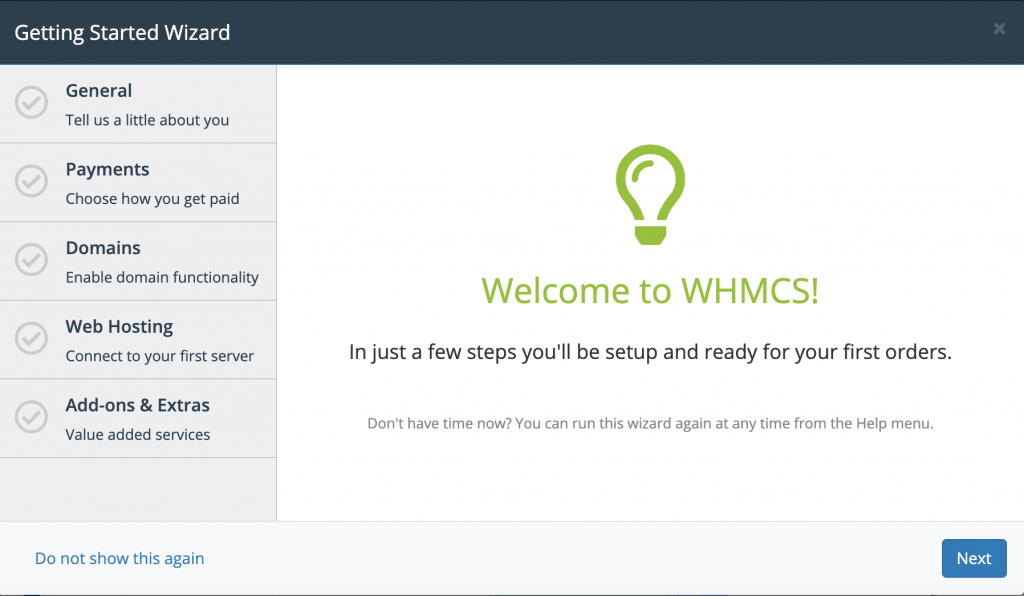Image resolution: width=1024 pixels, height=596 pixels.
Task: Select the wizard checklist sidebar icon column
Action: coord(31,260)
